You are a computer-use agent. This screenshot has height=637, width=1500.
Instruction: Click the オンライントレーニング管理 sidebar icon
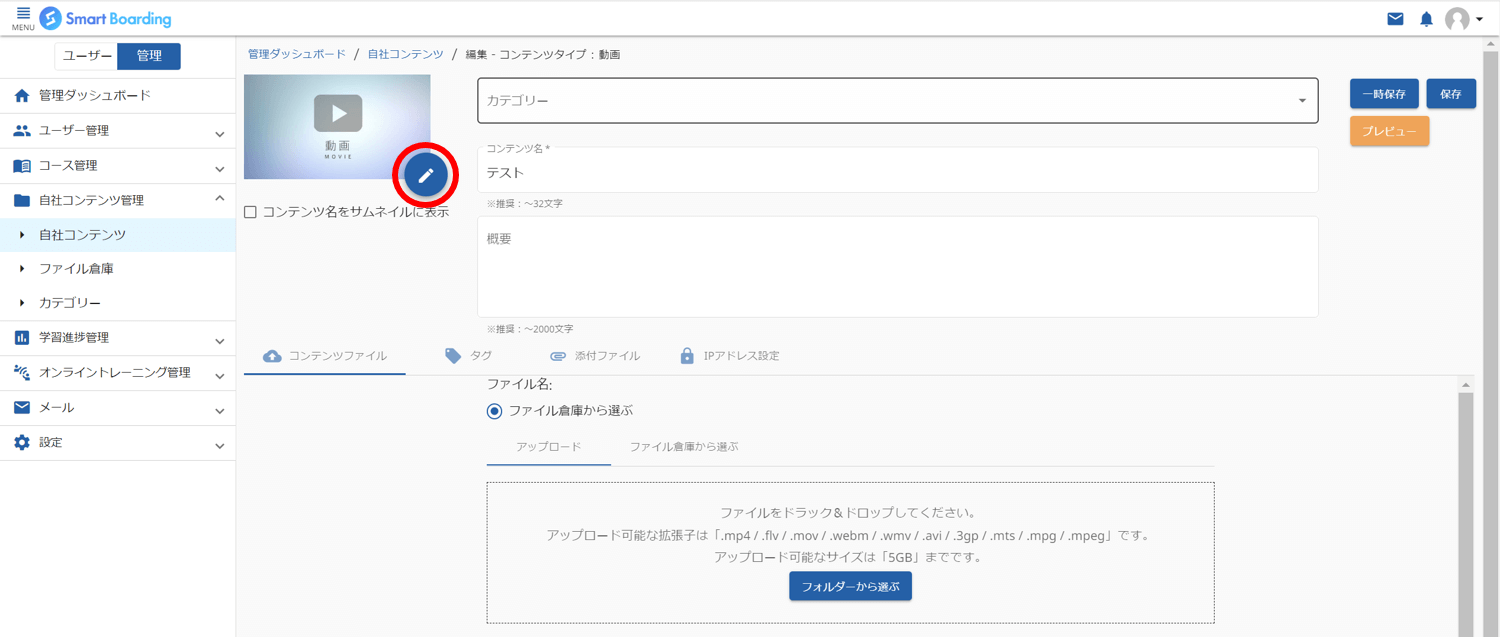pos(22,373)
